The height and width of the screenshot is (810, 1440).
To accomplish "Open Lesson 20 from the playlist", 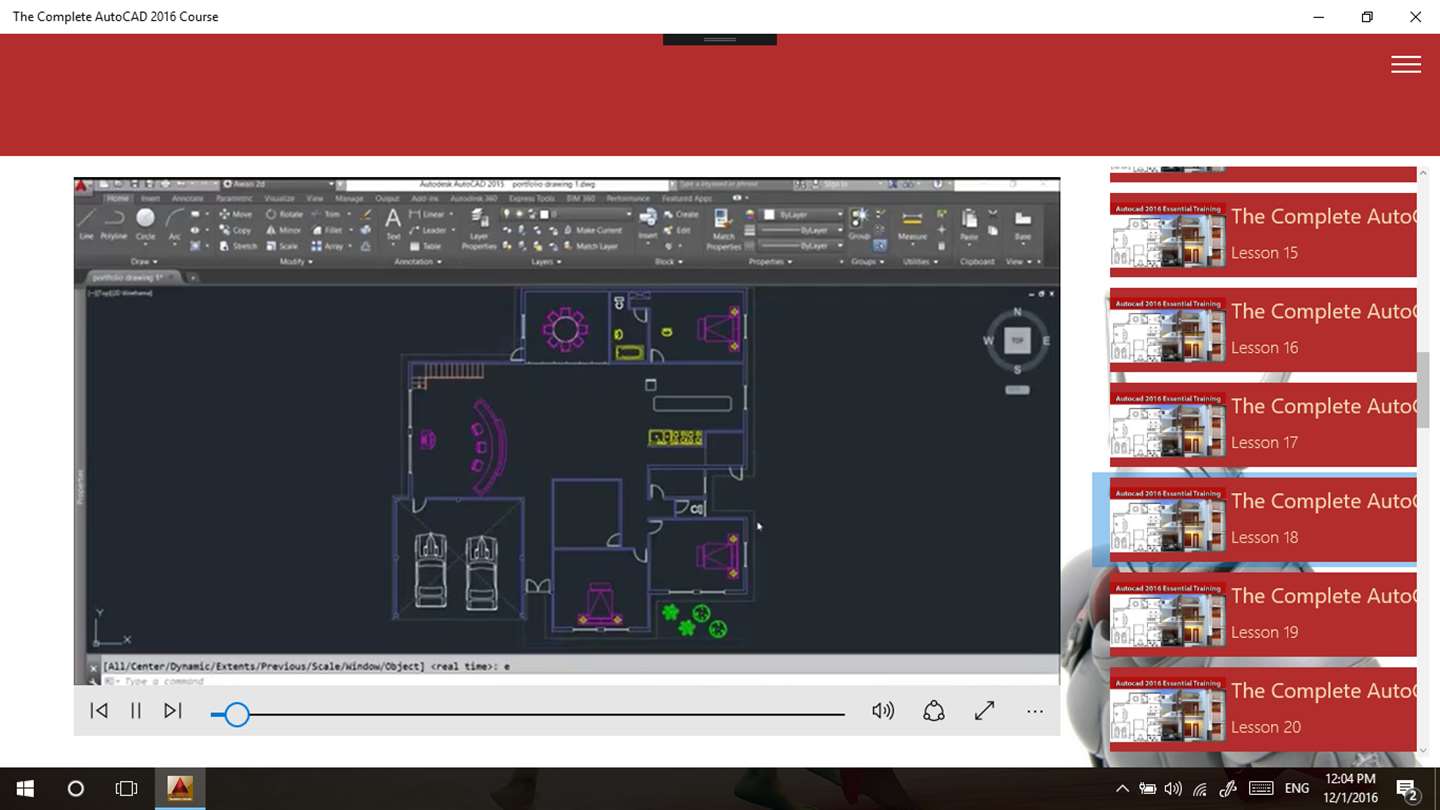I will pos(1263,710).
